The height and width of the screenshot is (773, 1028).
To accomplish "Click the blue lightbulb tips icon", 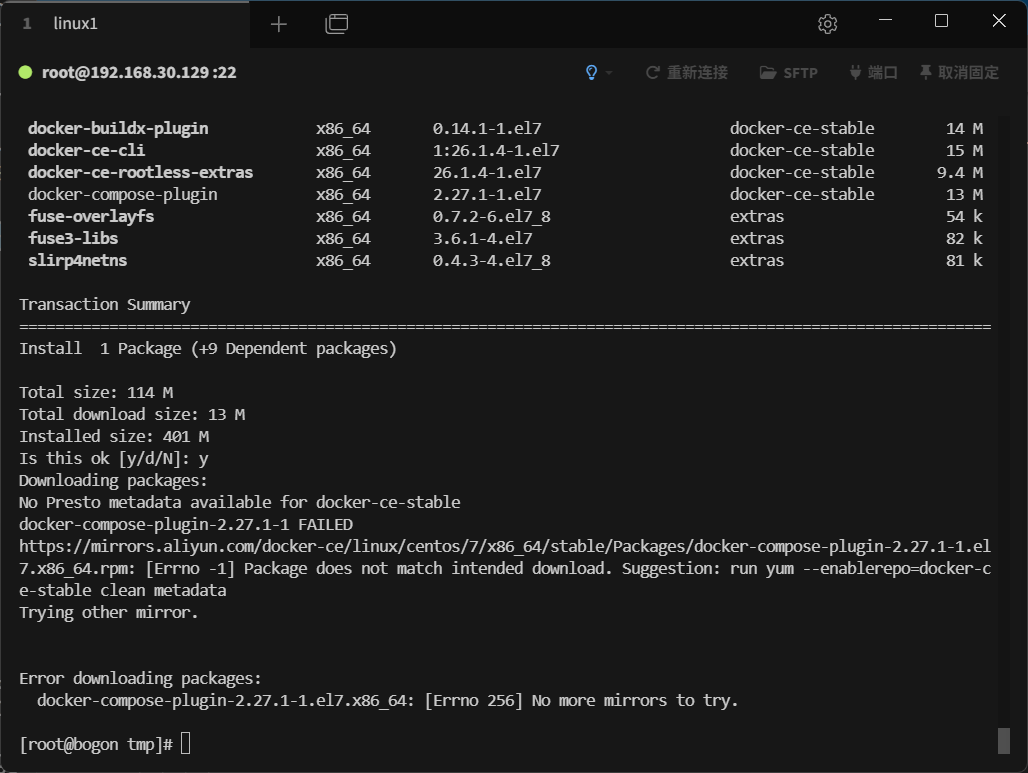I will click(x=590, y=72).
